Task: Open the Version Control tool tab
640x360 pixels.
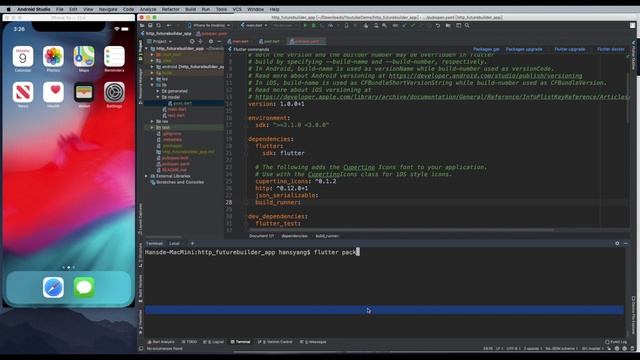Action: coord(275,342)
